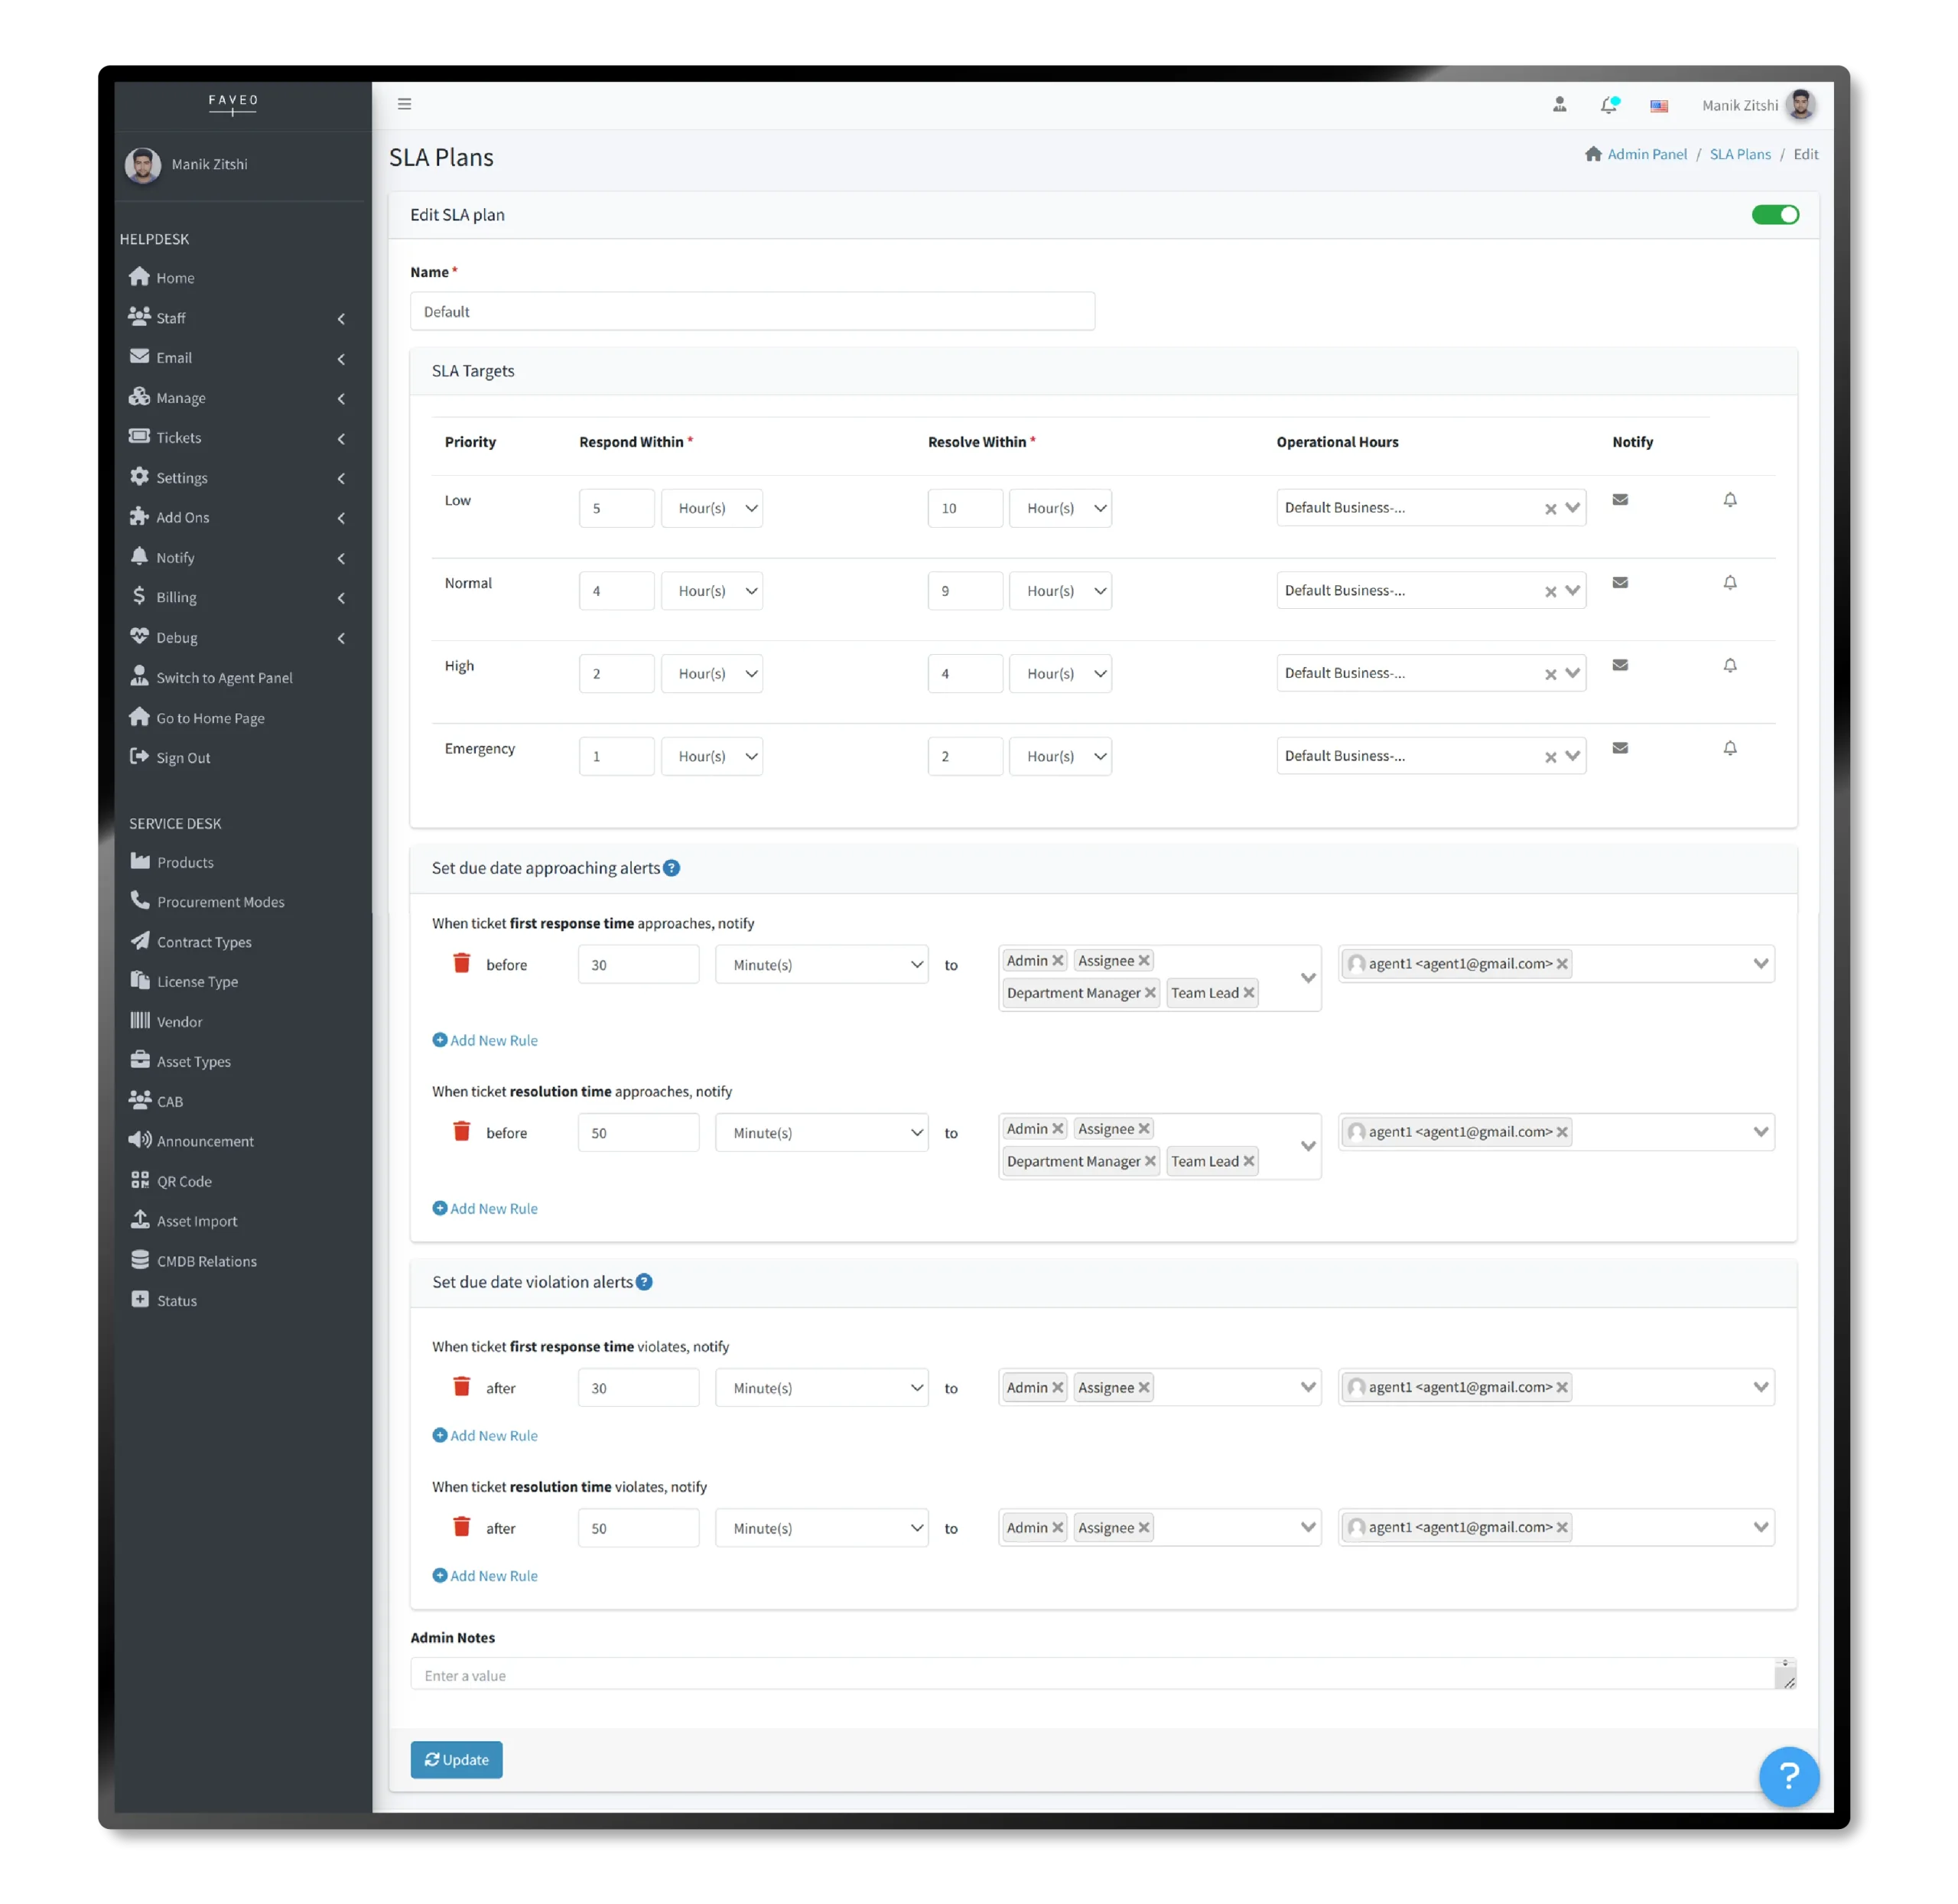Open SLA Plans breadcrumb link

coord(1741,154)
